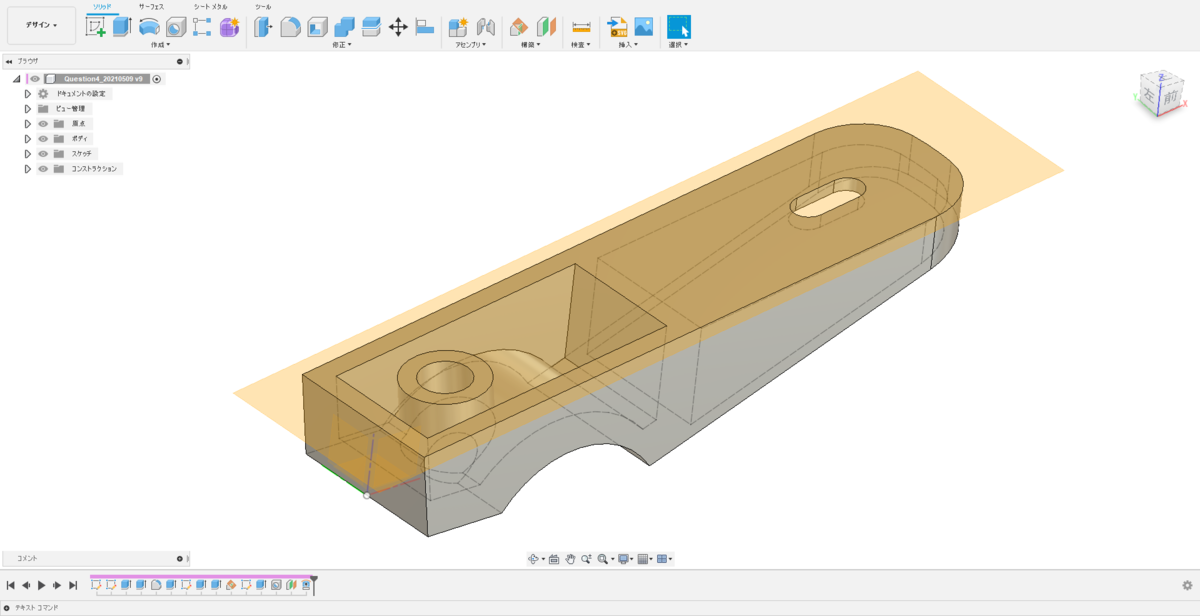
Task: Click the Insert SVG icon
Action: 617,27
